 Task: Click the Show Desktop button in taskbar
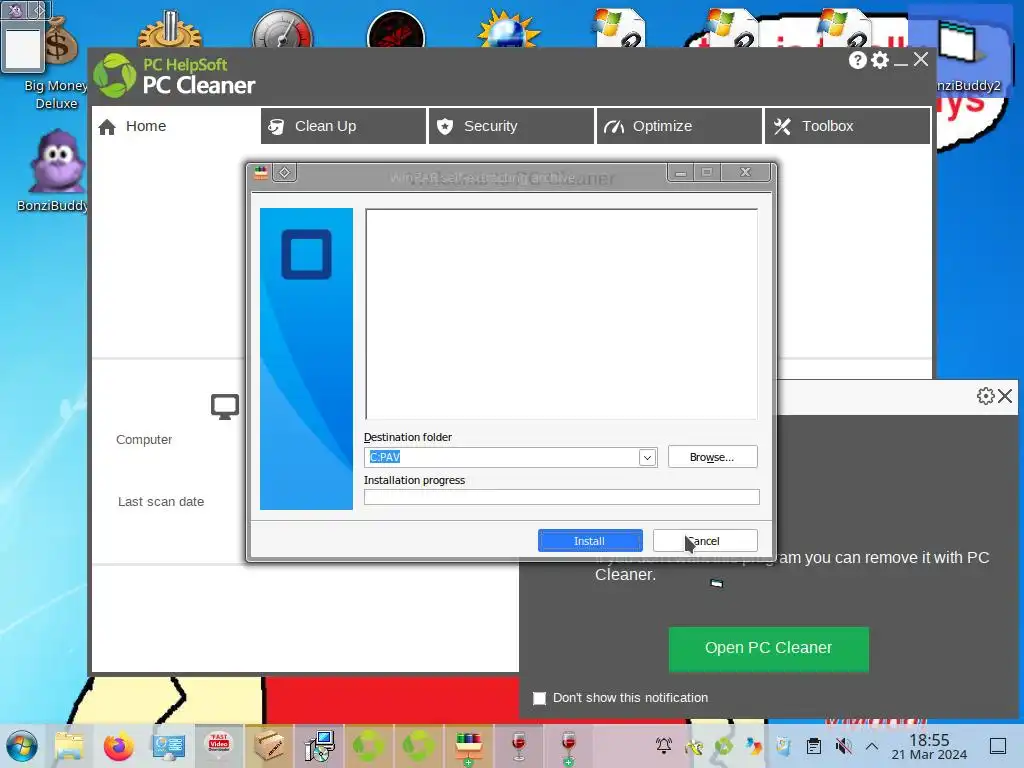pos(998,746)
